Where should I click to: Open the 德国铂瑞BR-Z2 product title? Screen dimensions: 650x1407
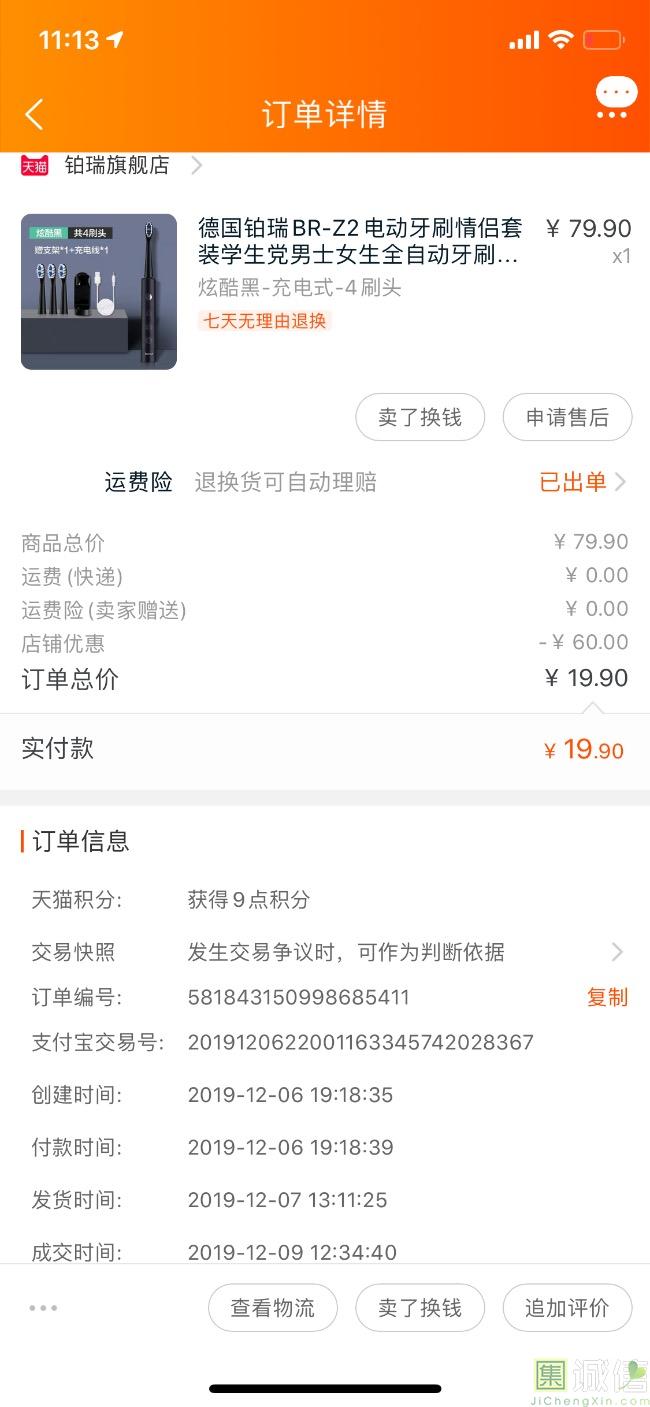(x=360, y=242)
